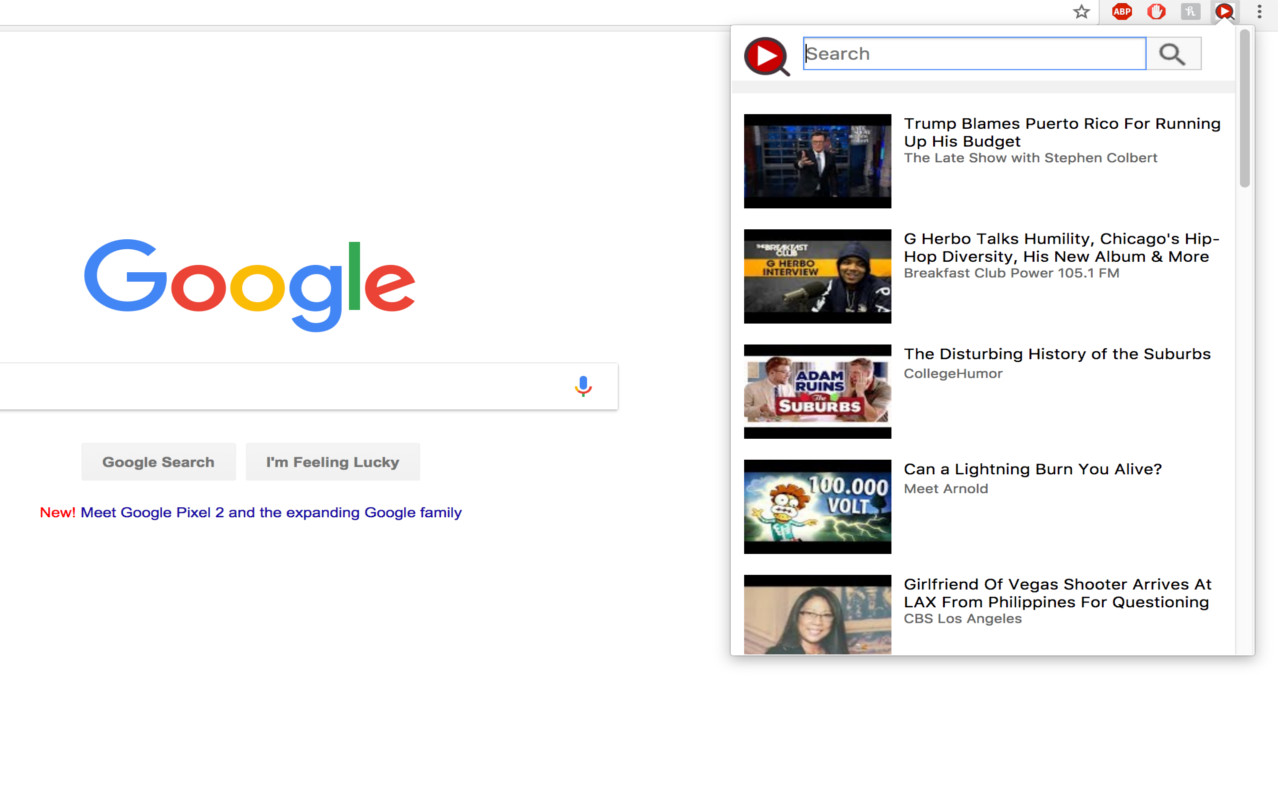The image size is (1280, 800).
Task: Open the Adblock Plus extension icon
Action: point(1122,12)
